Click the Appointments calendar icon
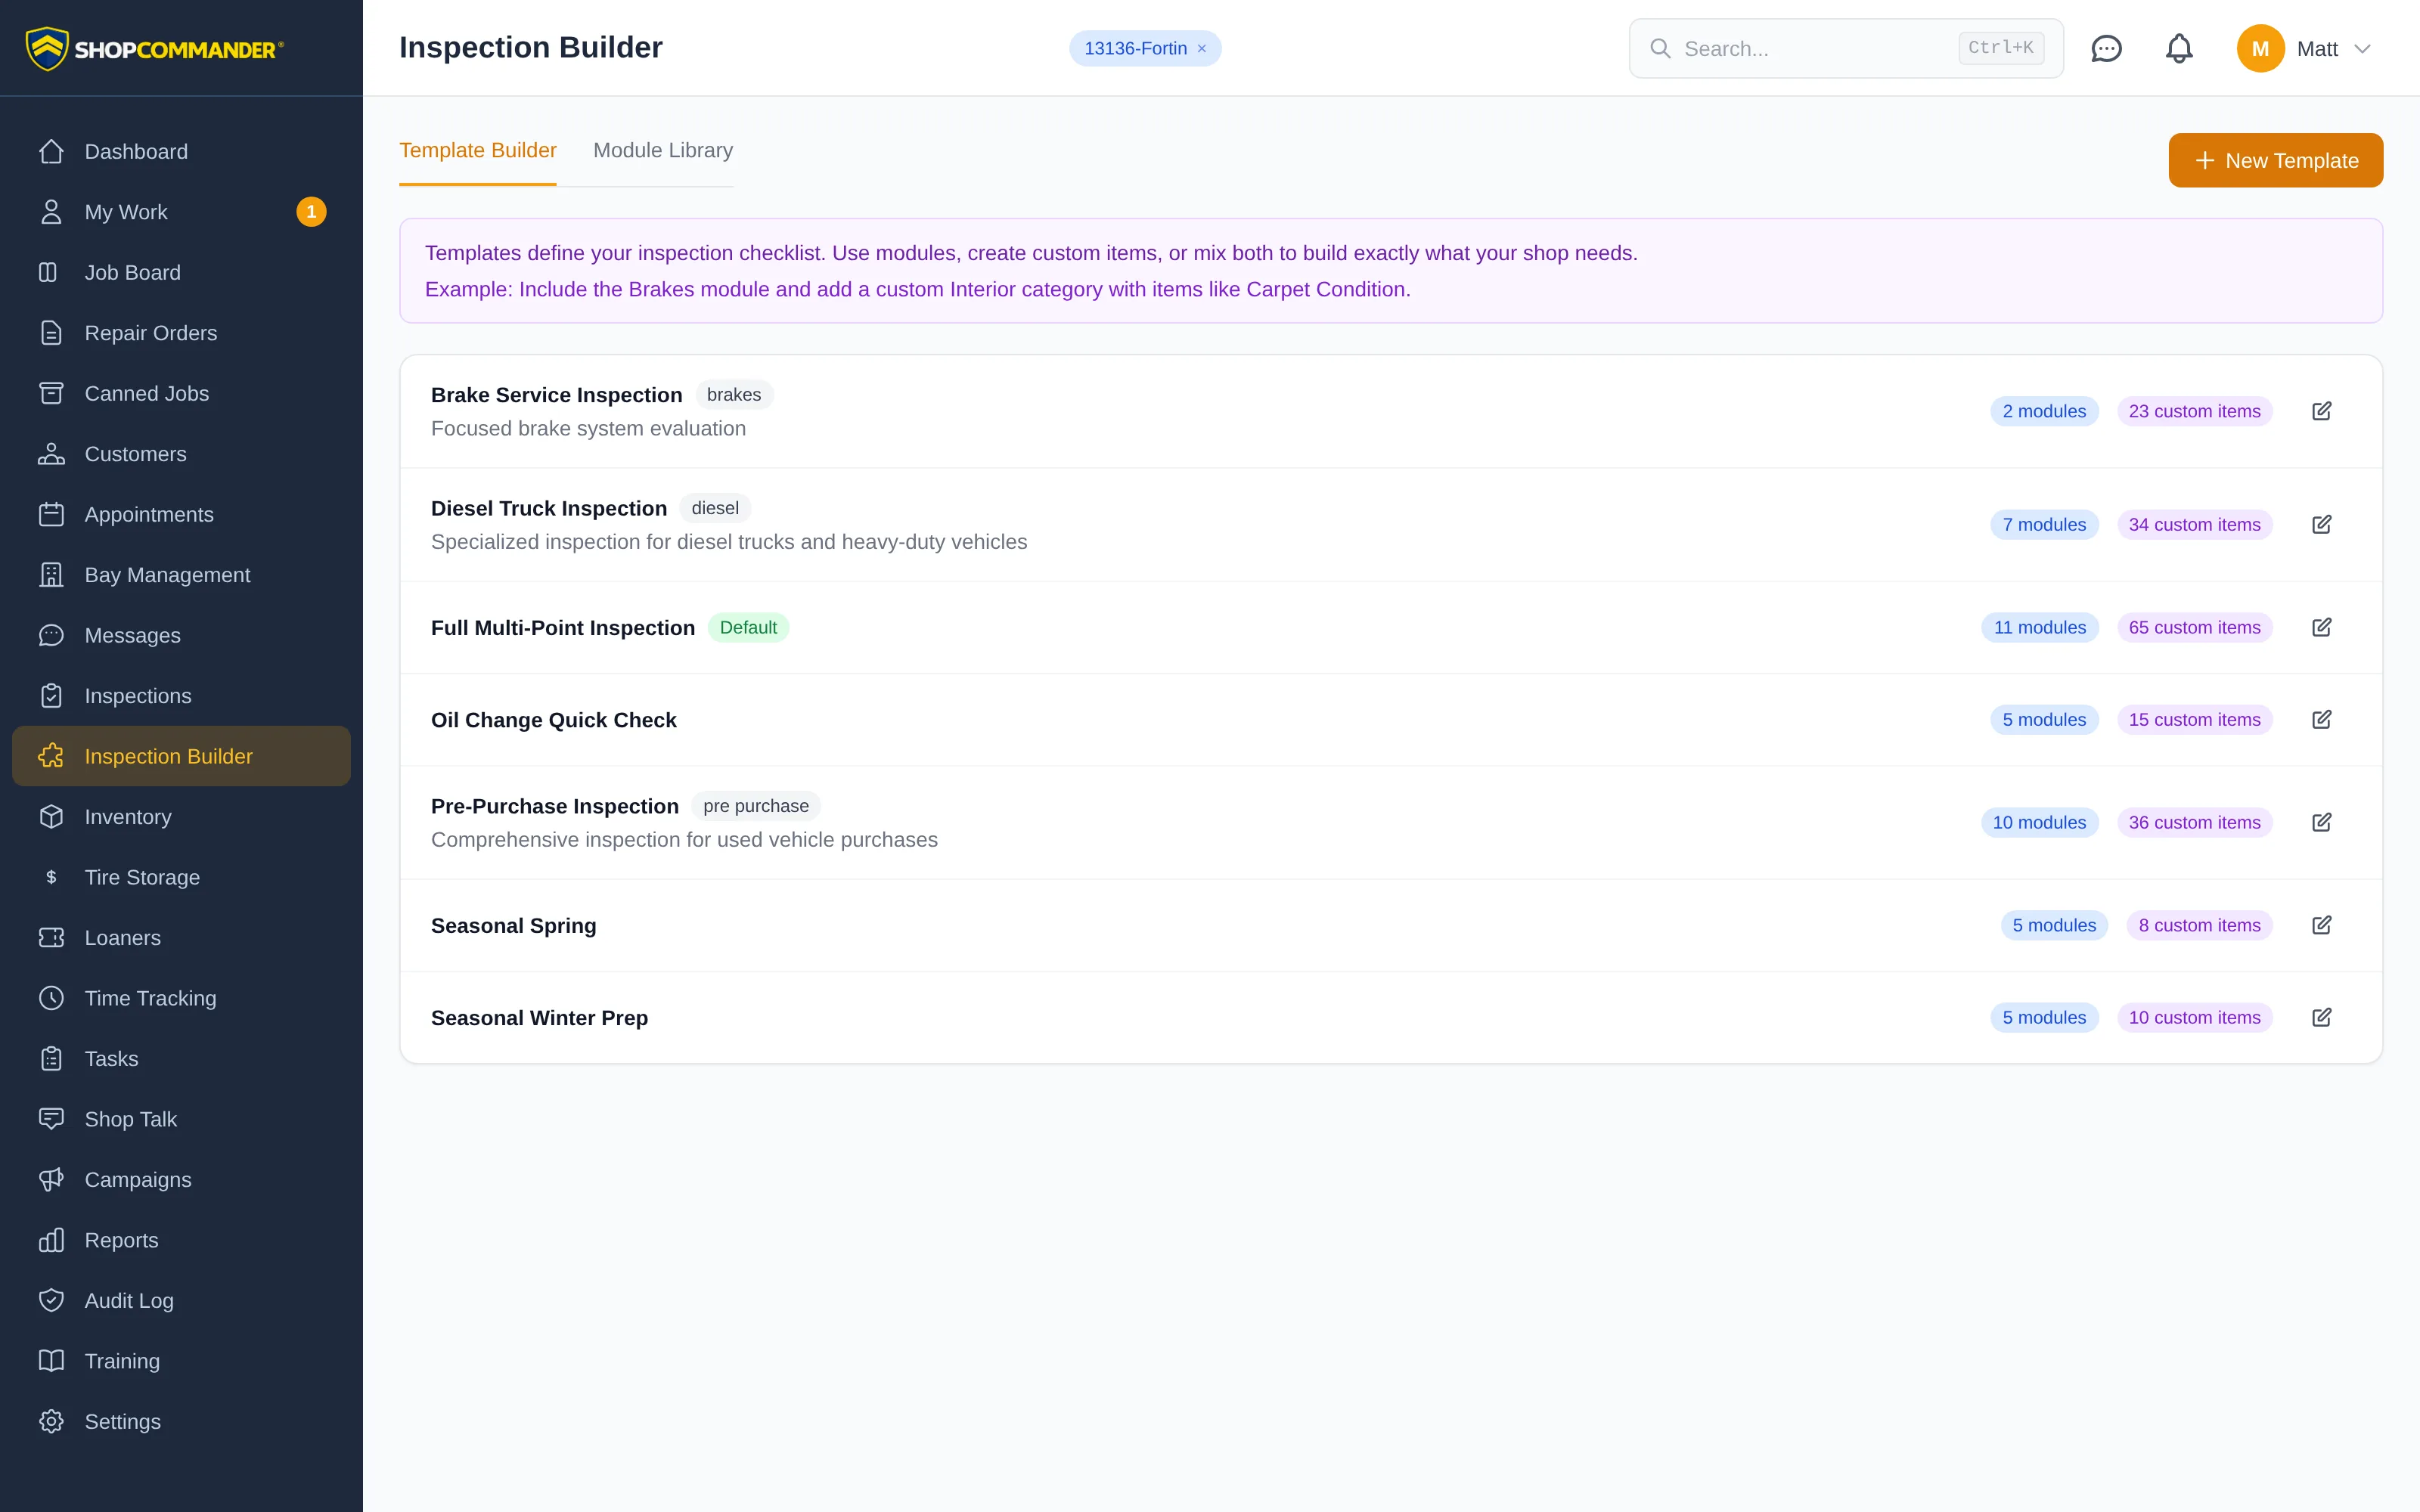2420x1512 pixels. (51, 514)
